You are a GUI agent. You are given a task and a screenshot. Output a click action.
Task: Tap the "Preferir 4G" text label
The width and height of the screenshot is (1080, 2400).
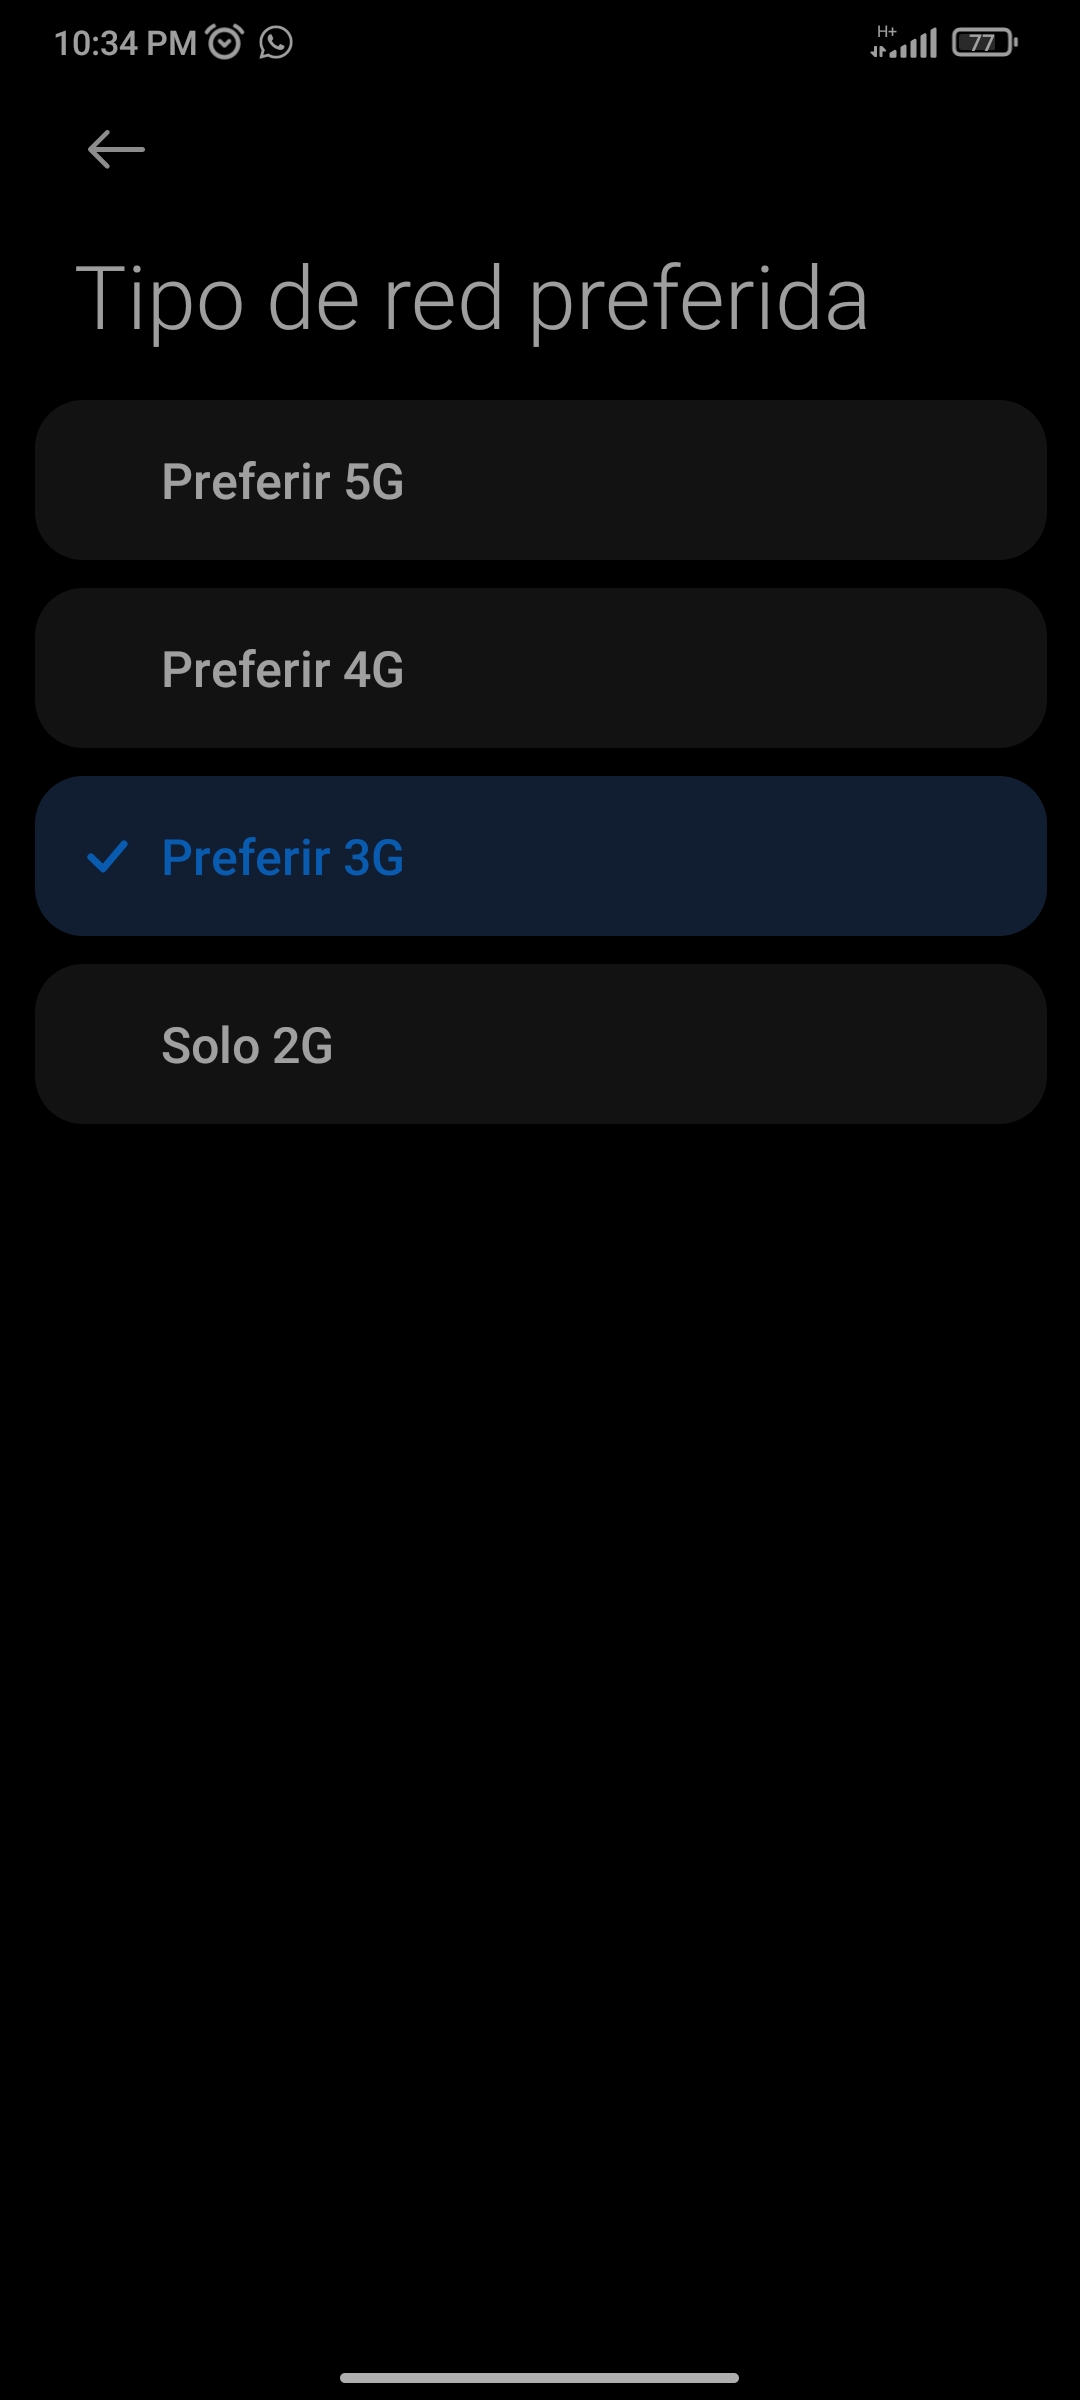pos(283,669)
